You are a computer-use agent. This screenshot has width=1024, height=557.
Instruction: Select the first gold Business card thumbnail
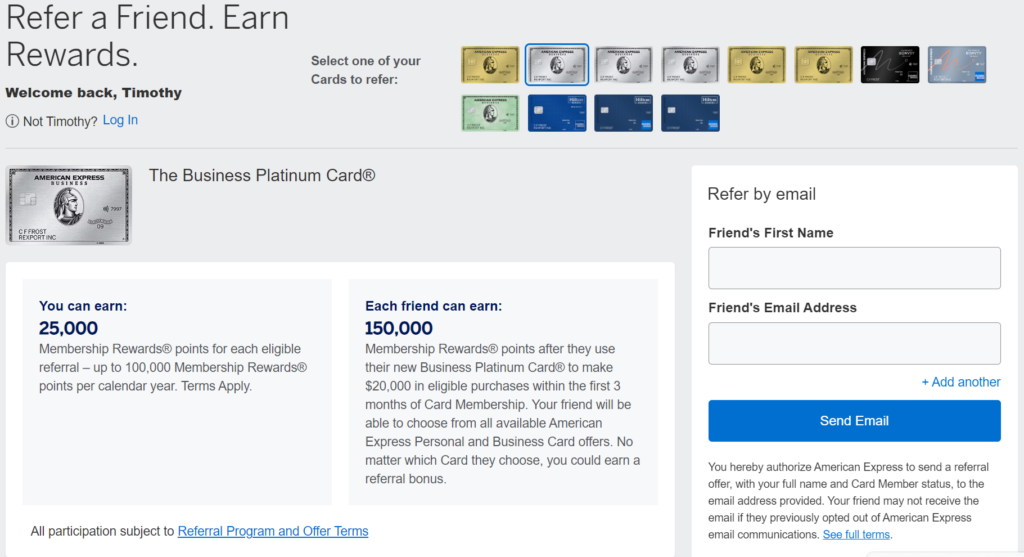[x=490, y=65]
